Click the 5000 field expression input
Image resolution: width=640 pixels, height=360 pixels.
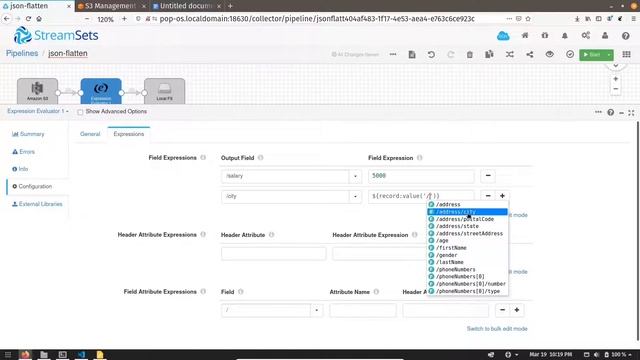coord(421,176)
